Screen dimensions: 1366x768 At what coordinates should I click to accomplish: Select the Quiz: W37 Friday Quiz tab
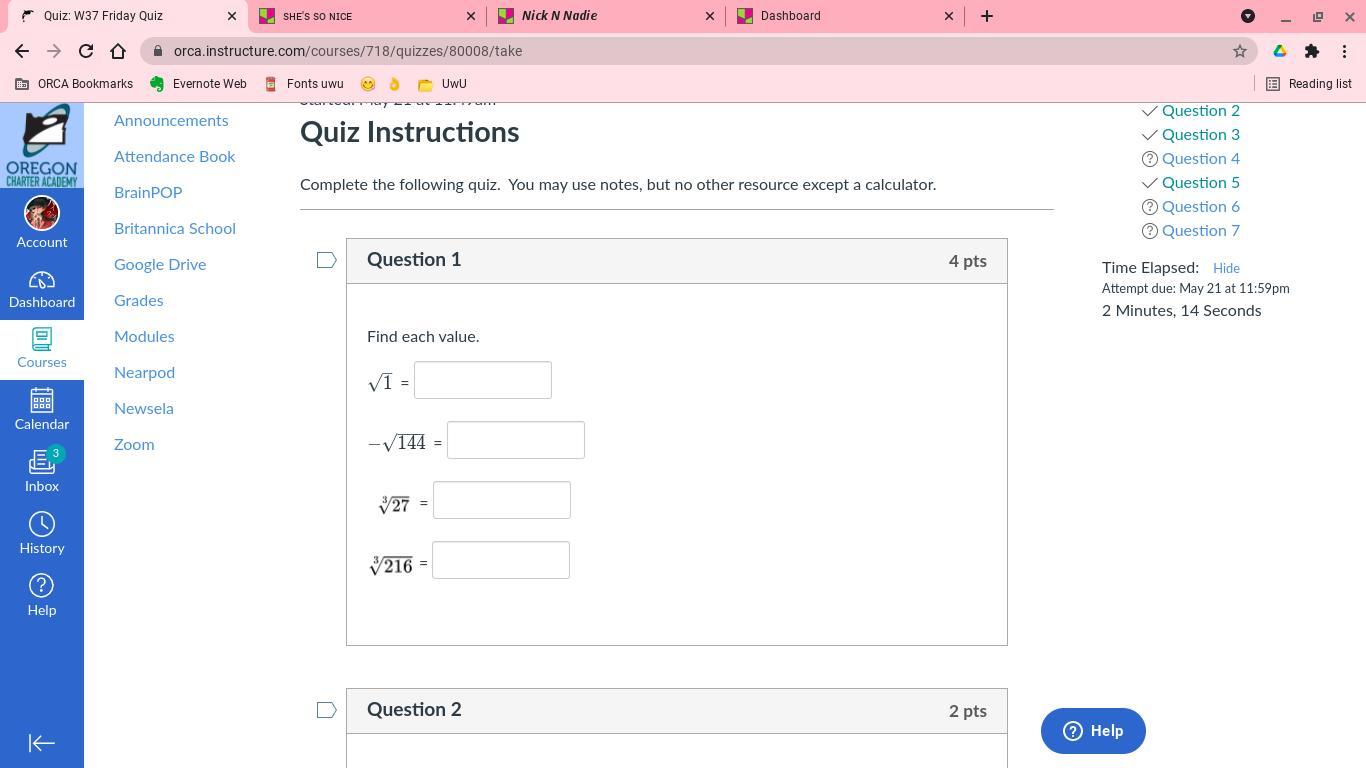128,16
